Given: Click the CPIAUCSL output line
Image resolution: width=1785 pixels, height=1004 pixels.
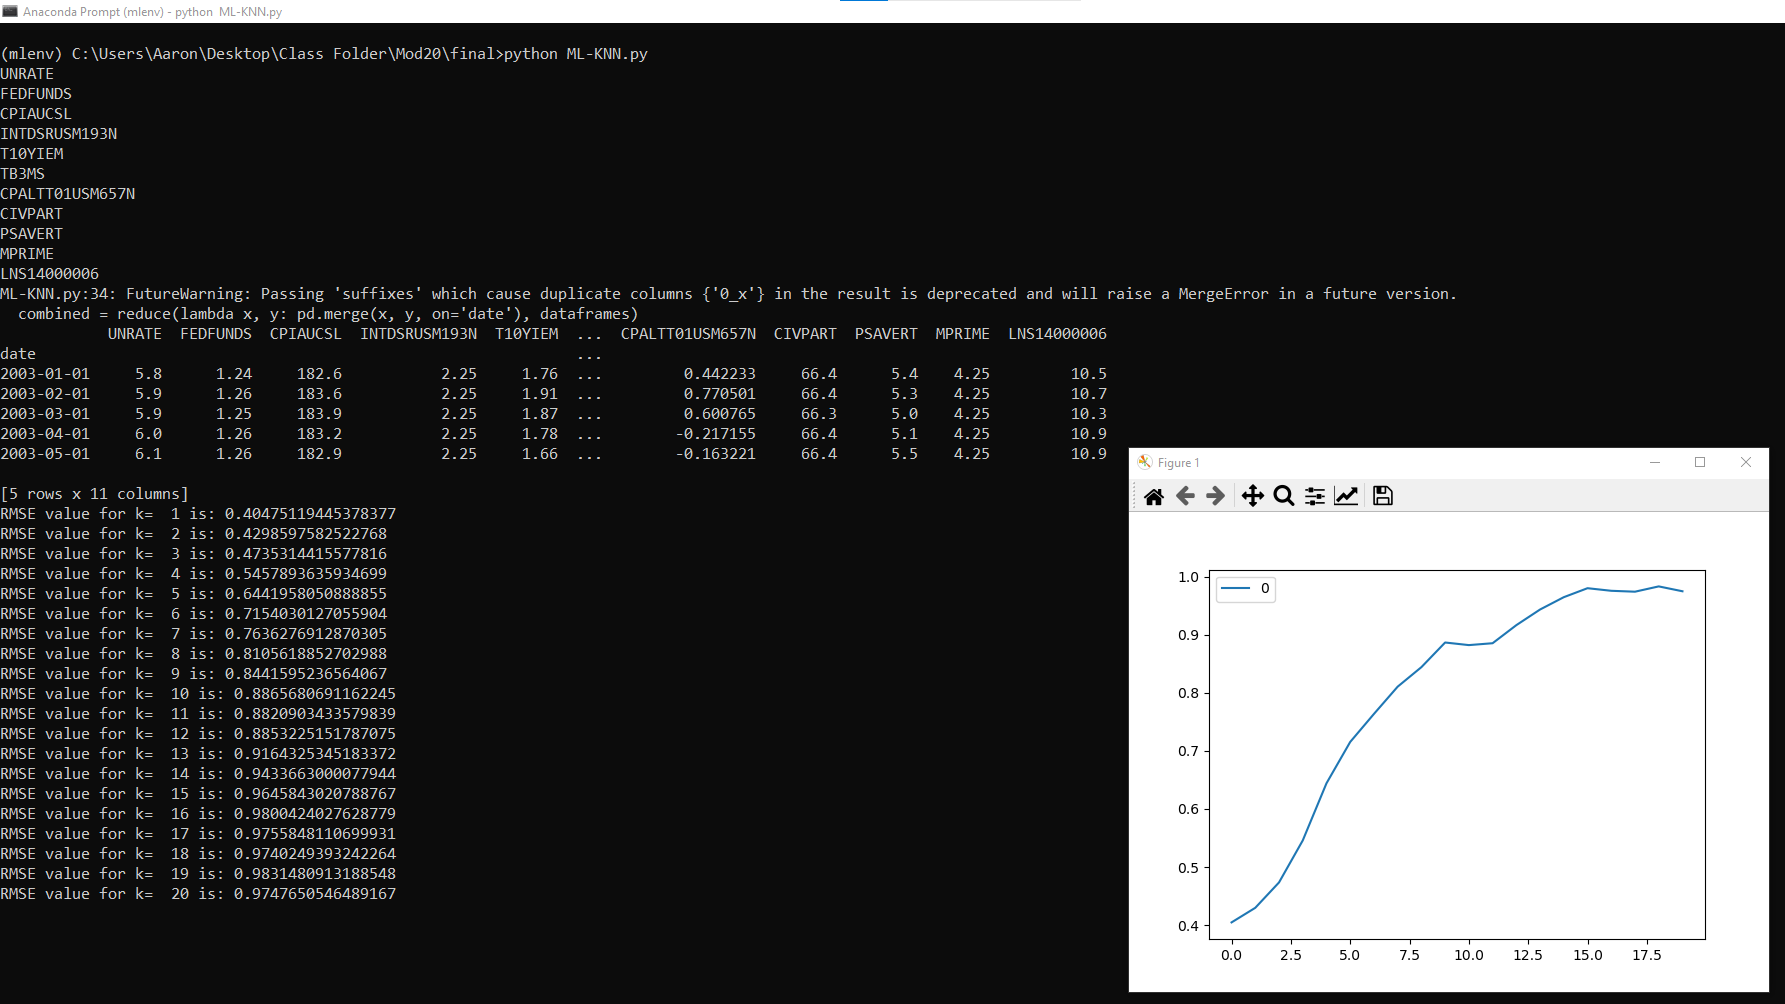Looking at the screenshot, I should [36, 114].
